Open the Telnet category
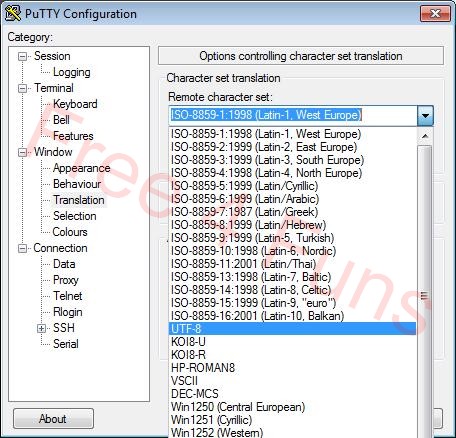The width and height of the screenshot is (456, 438). coord(68,296)
